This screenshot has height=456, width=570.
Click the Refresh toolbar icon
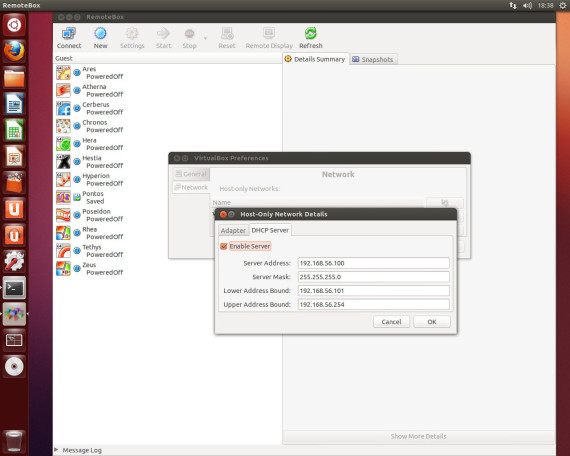pyautogui.click(x=310, y=33)
